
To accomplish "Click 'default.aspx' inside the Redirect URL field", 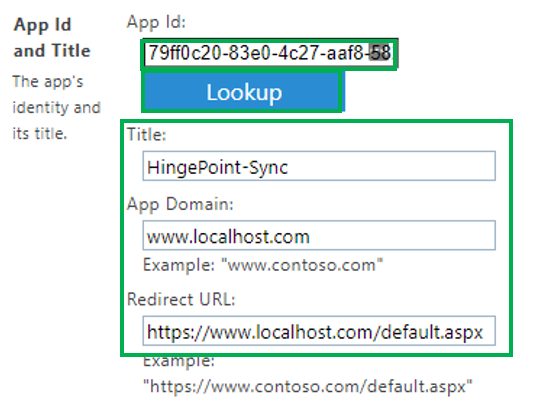I will (432, 332).
